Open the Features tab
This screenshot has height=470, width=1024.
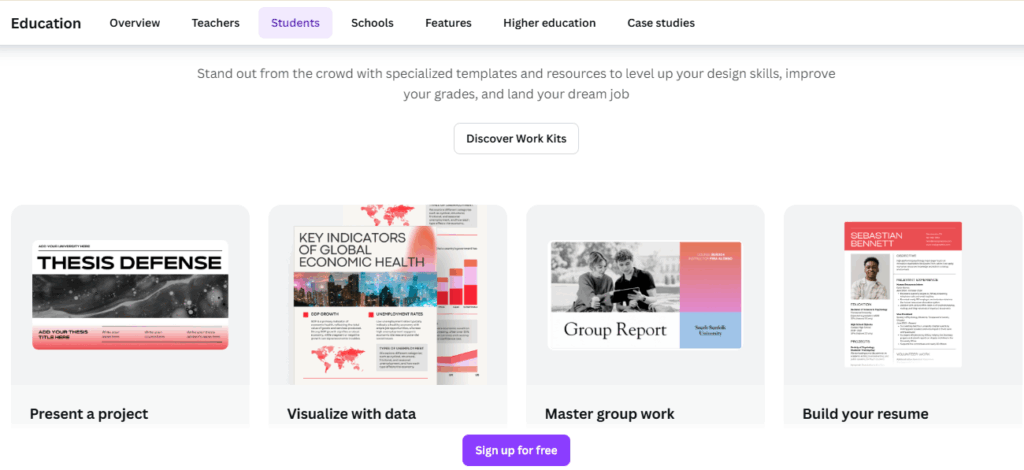[448, 23]
